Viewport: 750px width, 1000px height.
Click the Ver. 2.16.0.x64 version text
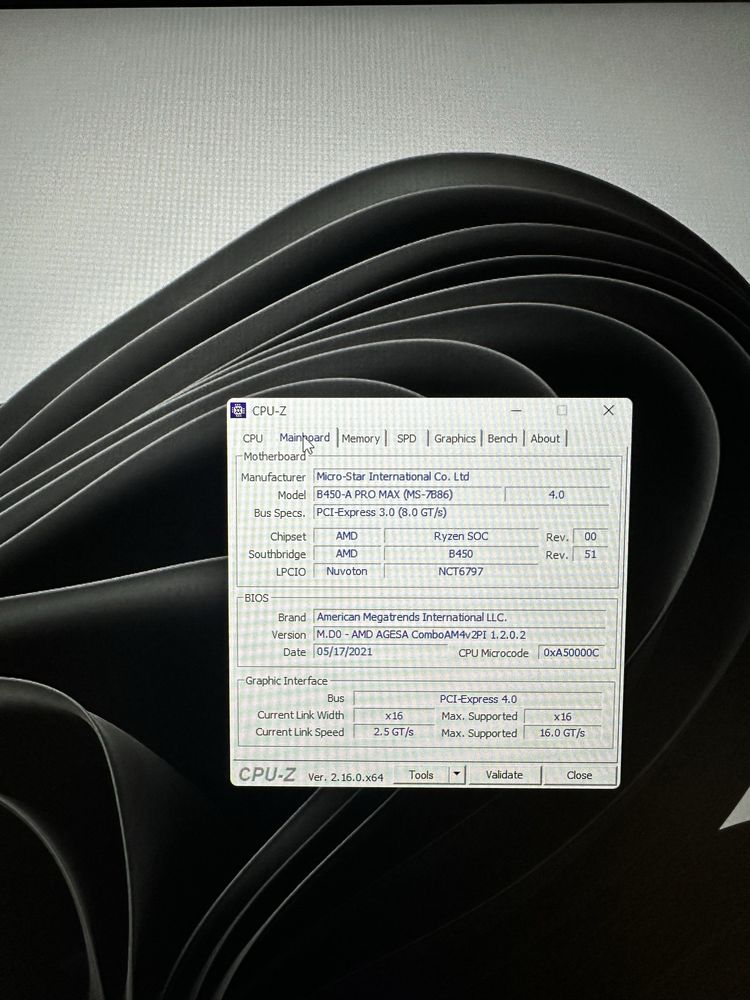pyautogui.click(x=345, y=777)
